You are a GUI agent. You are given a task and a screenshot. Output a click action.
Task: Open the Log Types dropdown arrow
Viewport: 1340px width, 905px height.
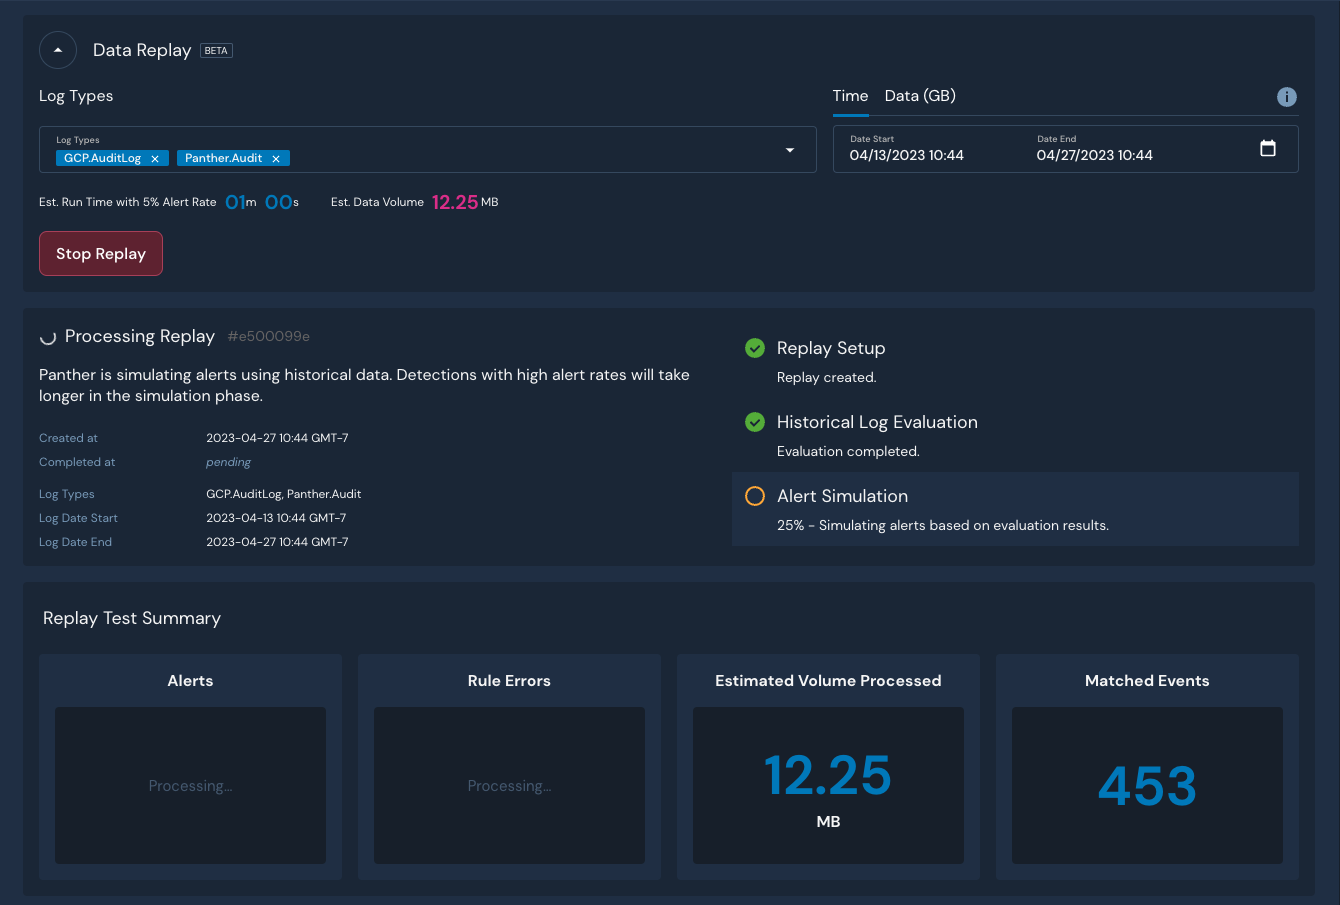point(790,150)
